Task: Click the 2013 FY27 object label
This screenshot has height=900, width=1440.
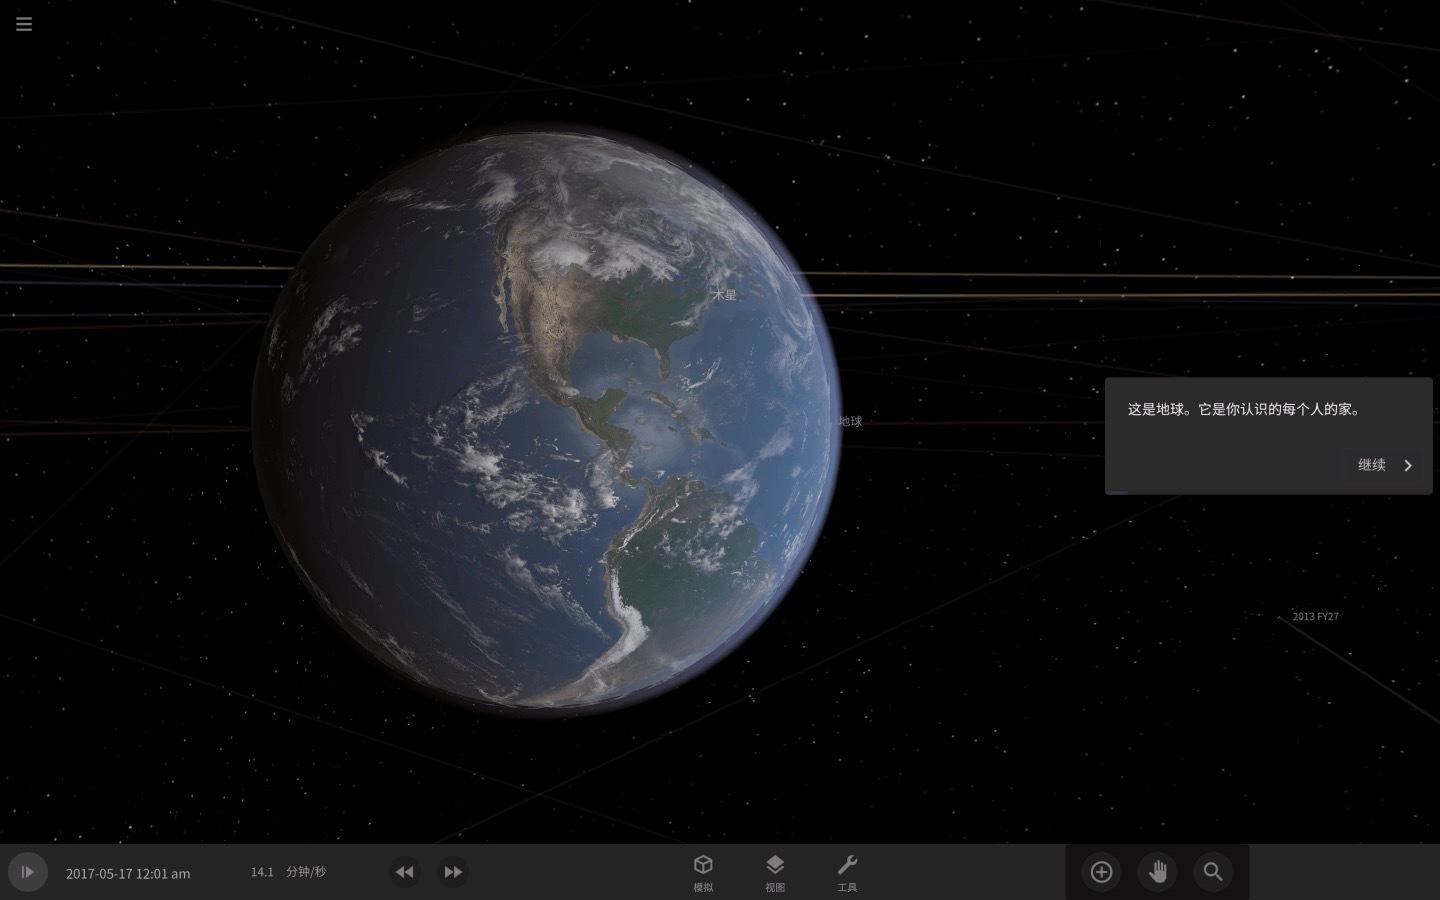Action: pyautogui.click(x=1315, y=616)
